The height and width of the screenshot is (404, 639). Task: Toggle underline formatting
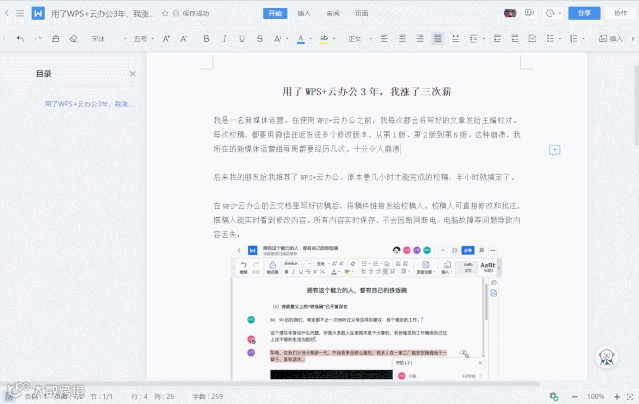click(x=242, y=39)
